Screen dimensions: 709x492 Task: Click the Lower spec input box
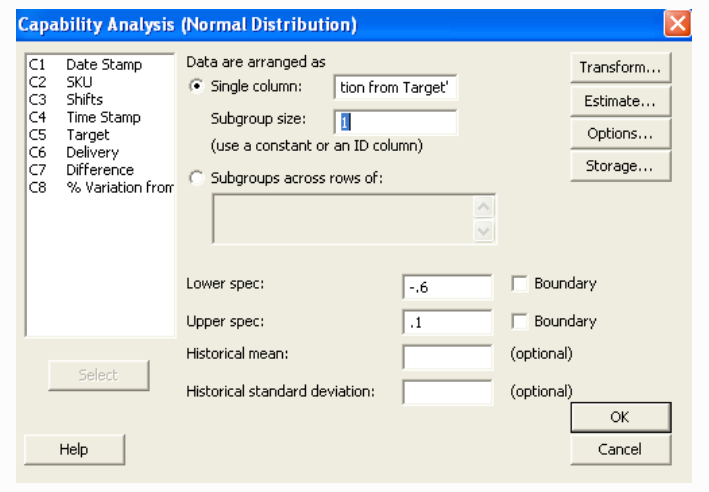[447, 288]
